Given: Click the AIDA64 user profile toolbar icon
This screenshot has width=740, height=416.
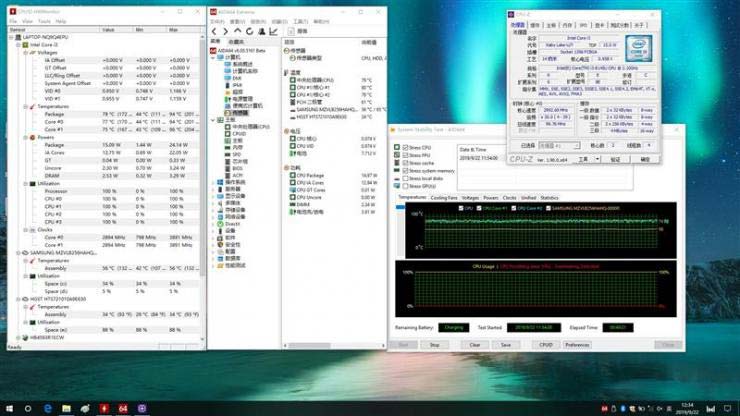Looking at the screenshot, I should coord(261,32).
